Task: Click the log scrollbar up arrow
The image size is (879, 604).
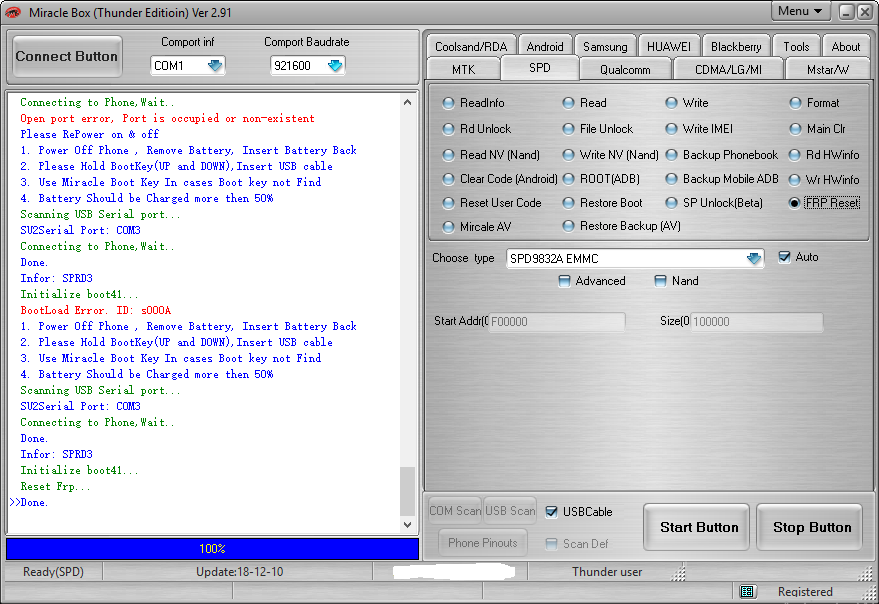Action: (408, 102)
